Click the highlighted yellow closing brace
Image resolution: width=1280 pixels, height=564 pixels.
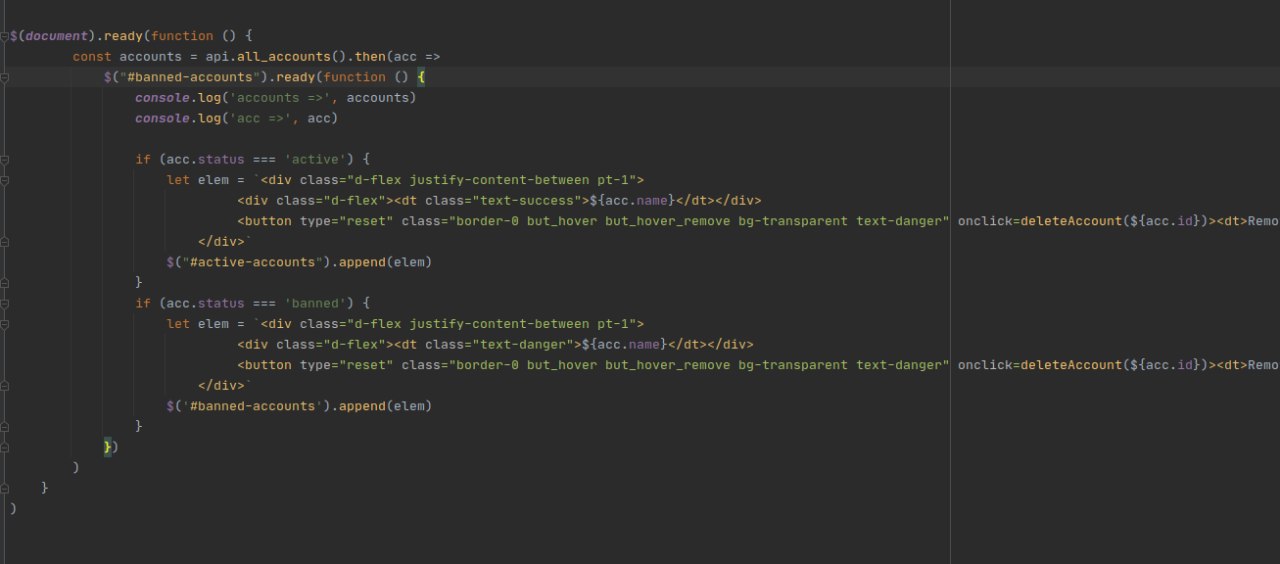[107, 447]
